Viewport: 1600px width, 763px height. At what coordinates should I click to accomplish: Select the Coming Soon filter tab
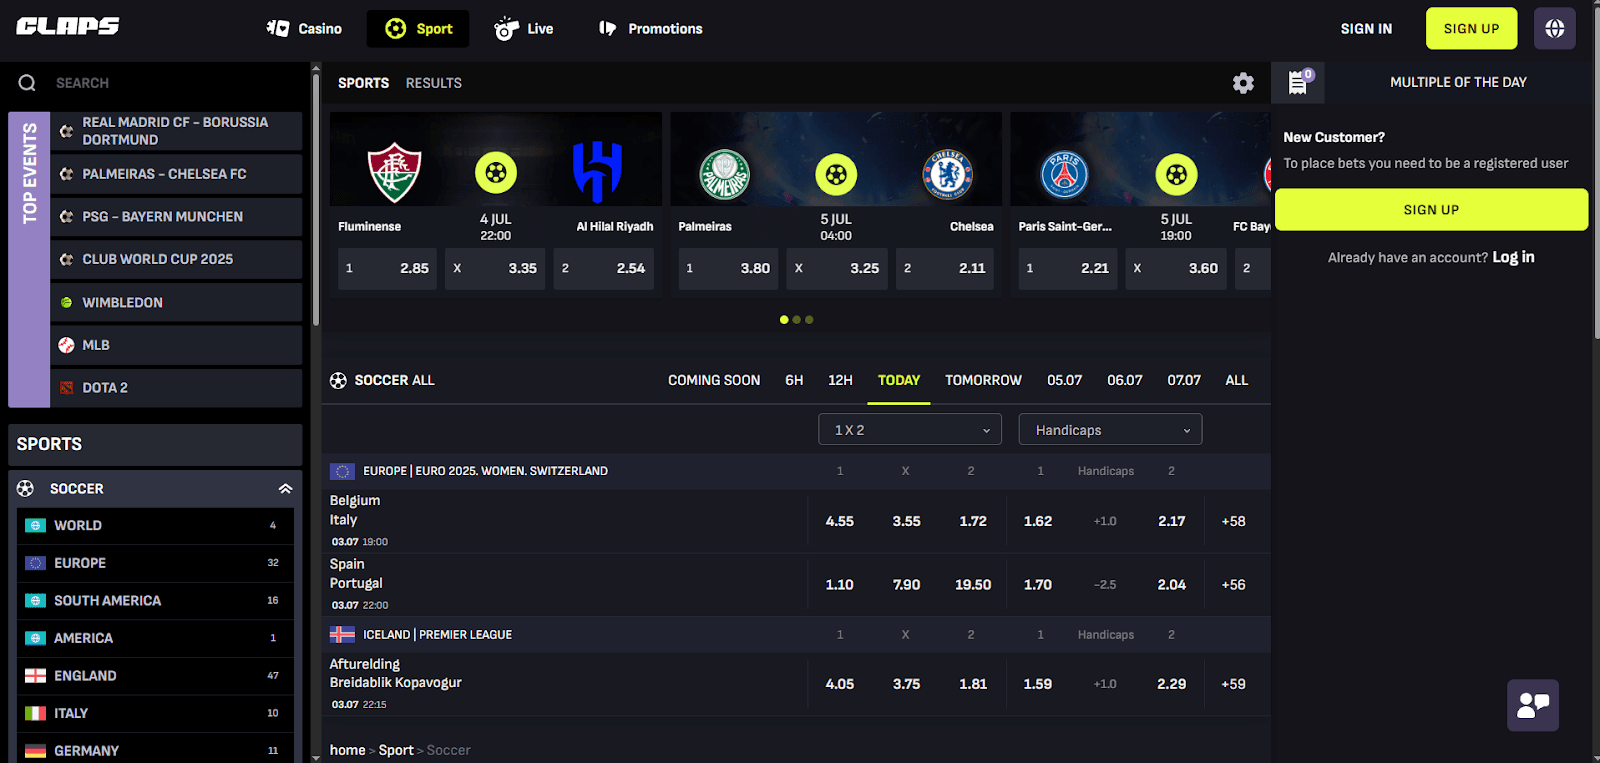714,380
